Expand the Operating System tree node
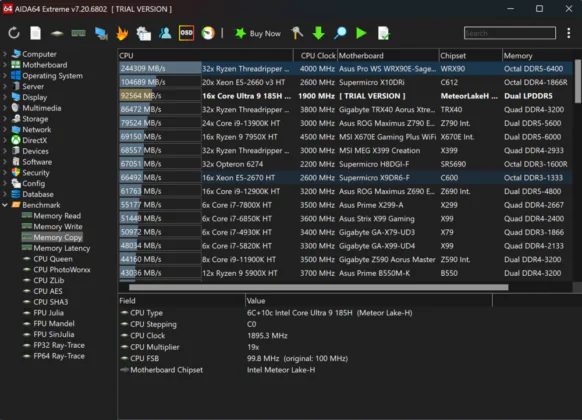582x420 pixels. click(x=5, y=76)
